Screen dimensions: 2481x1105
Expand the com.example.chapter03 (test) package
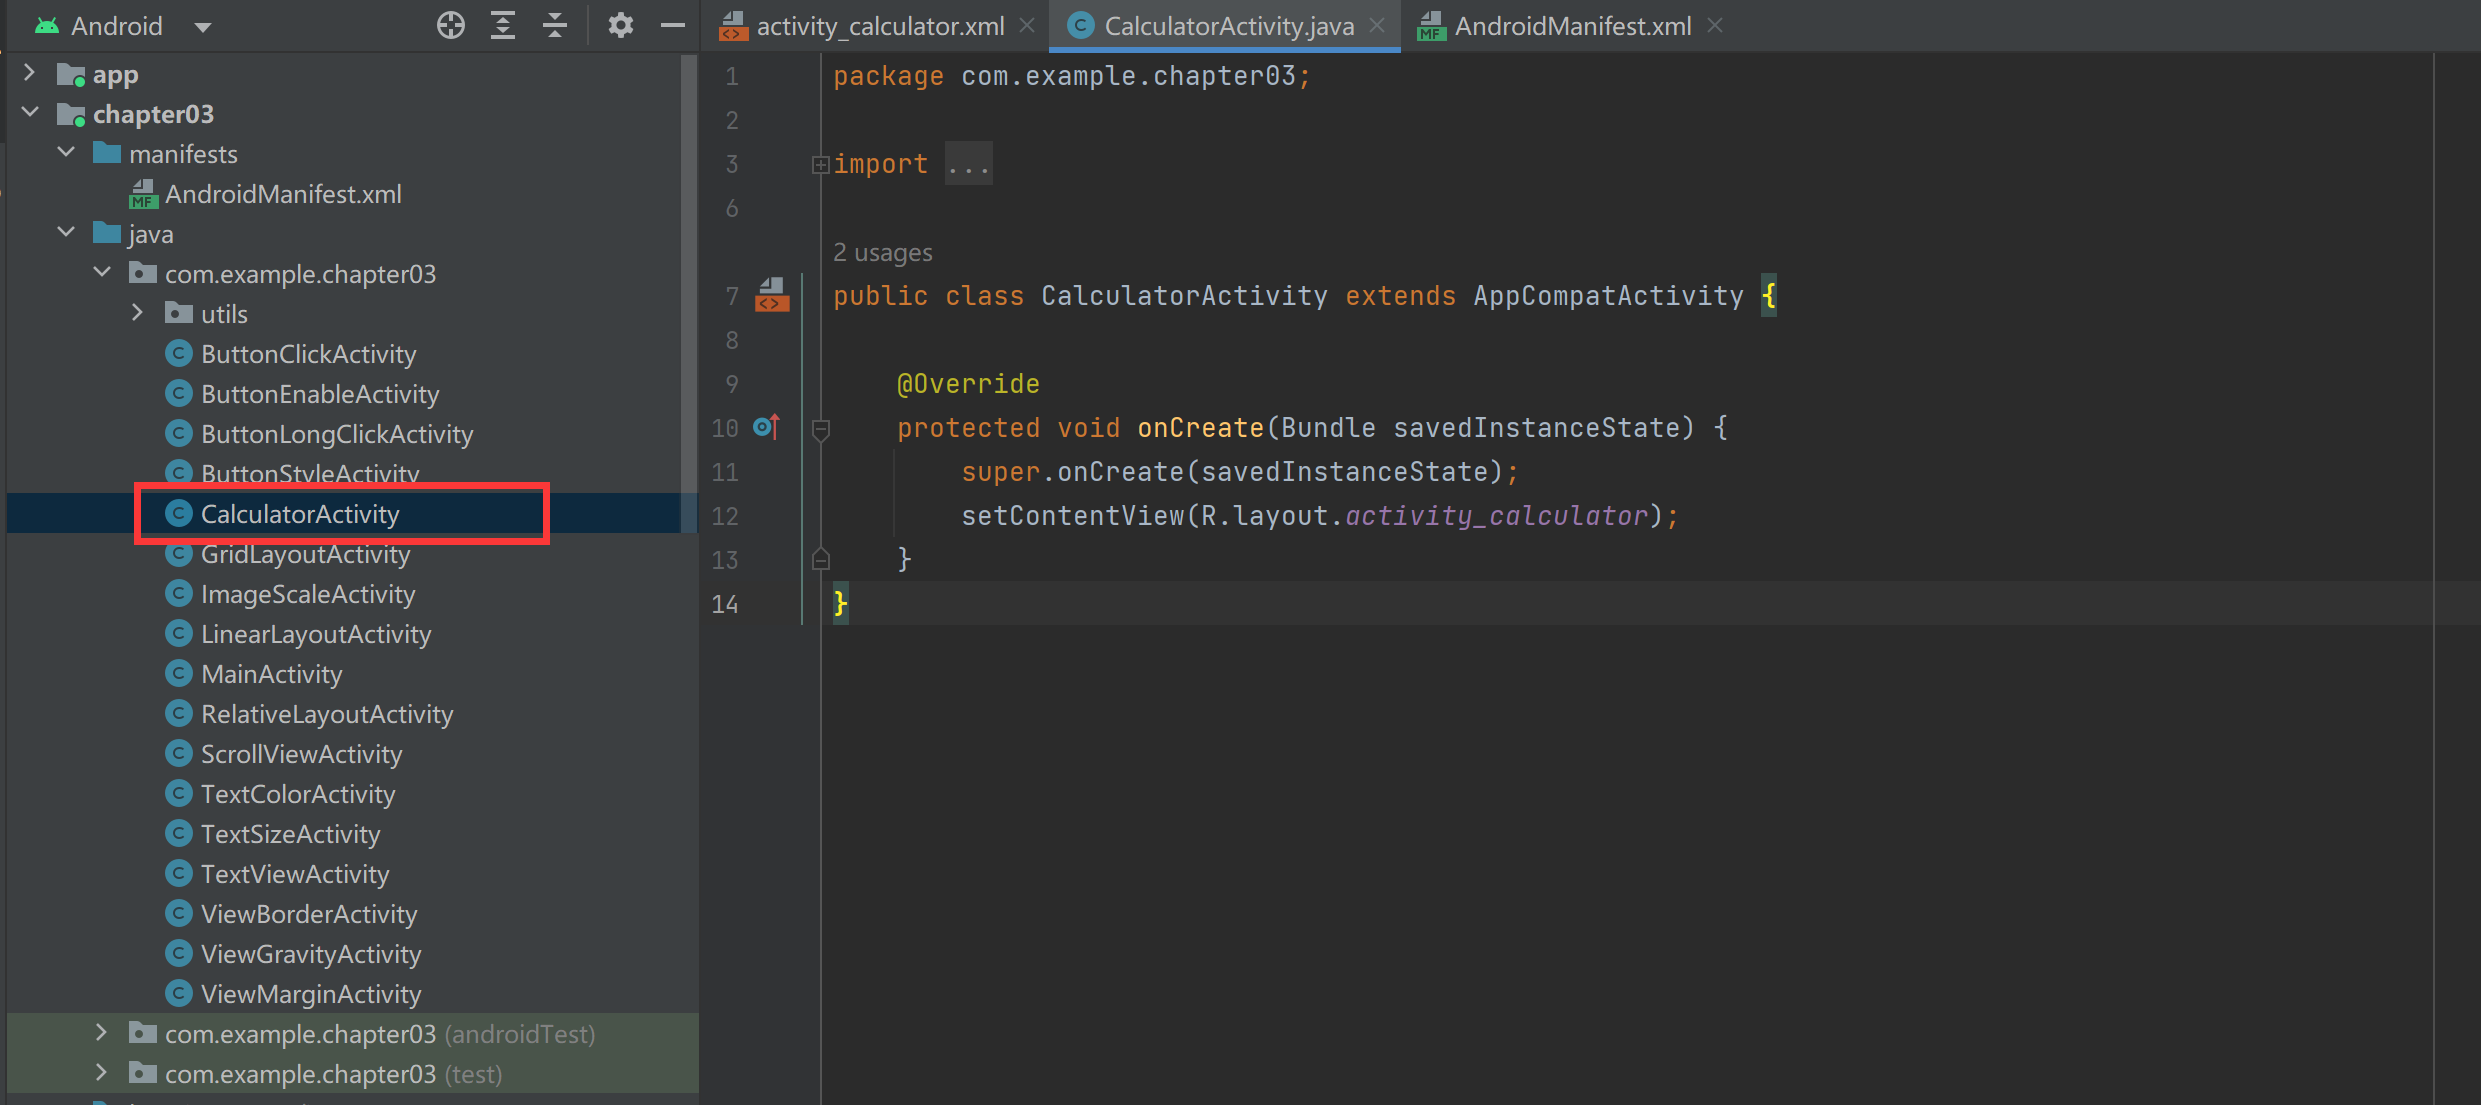point(101,1073)
